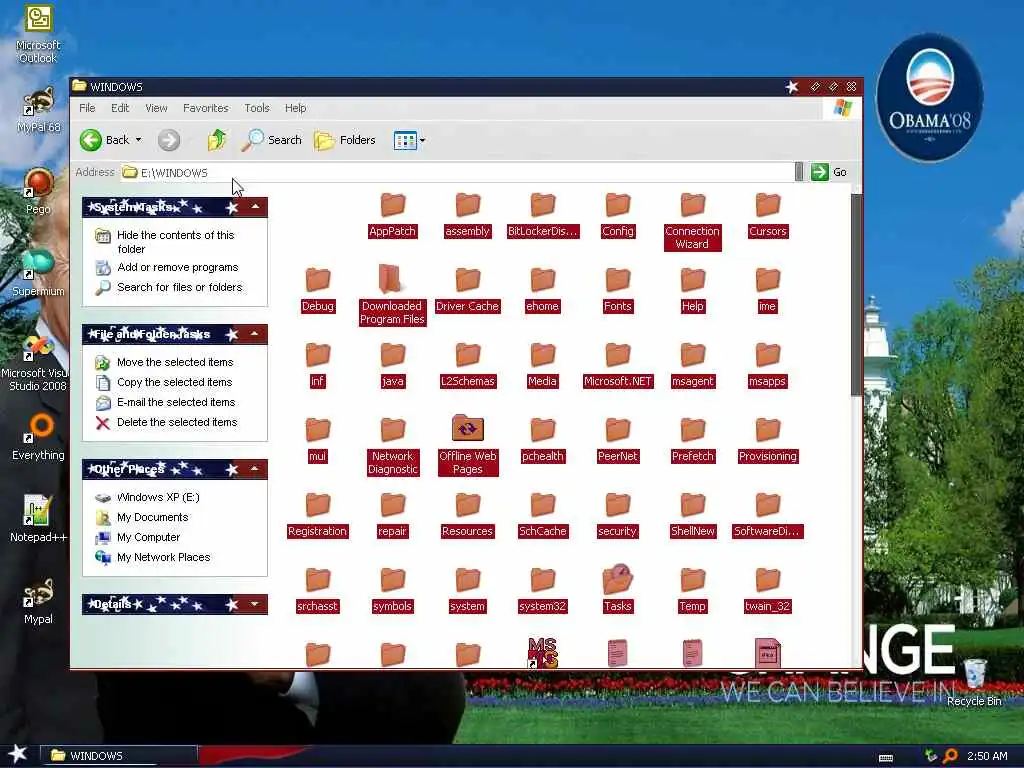Open the Search toolbar button
1024x768 pixels.
[x=271, y=140]
